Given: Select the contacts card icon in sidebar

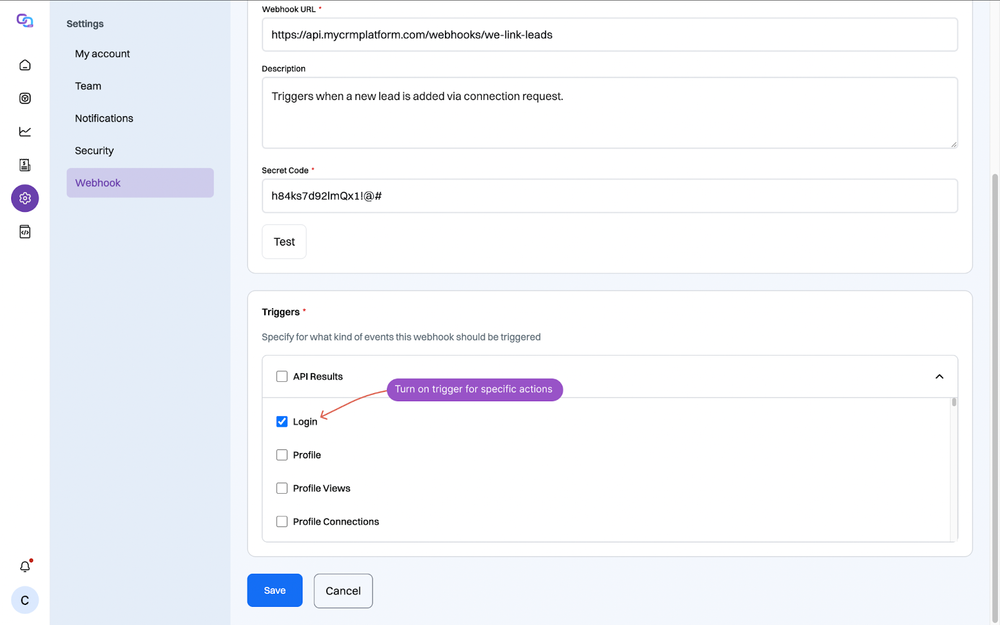Looking at the screenshot, I should point(24,164).
